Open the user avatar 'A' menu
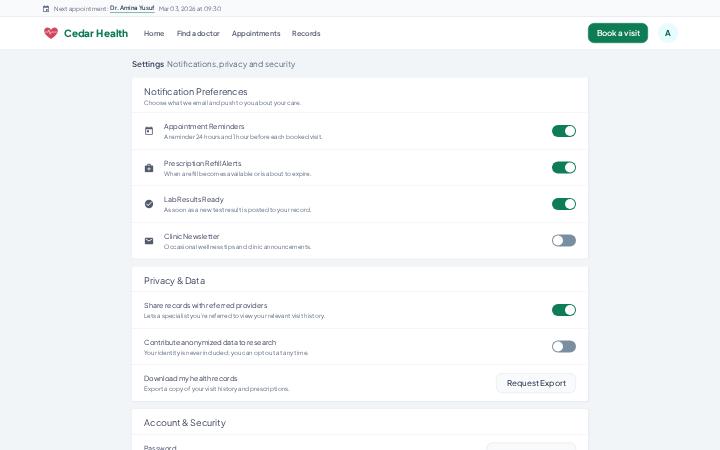 tap(668, 33)
